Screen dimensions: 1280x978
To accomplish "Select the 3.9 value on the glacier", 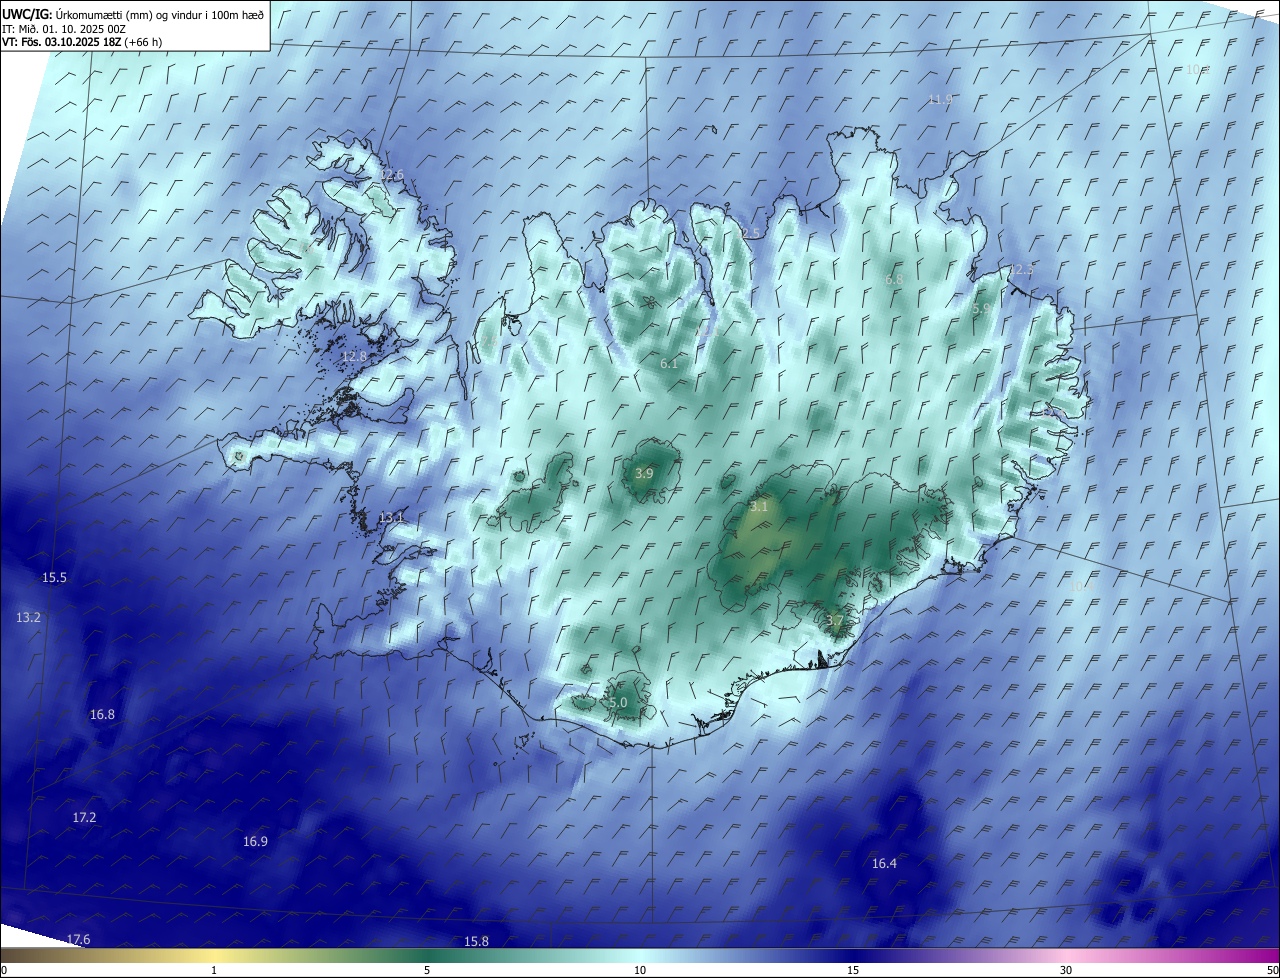I will pyautogui.click(x=644, y=474).
